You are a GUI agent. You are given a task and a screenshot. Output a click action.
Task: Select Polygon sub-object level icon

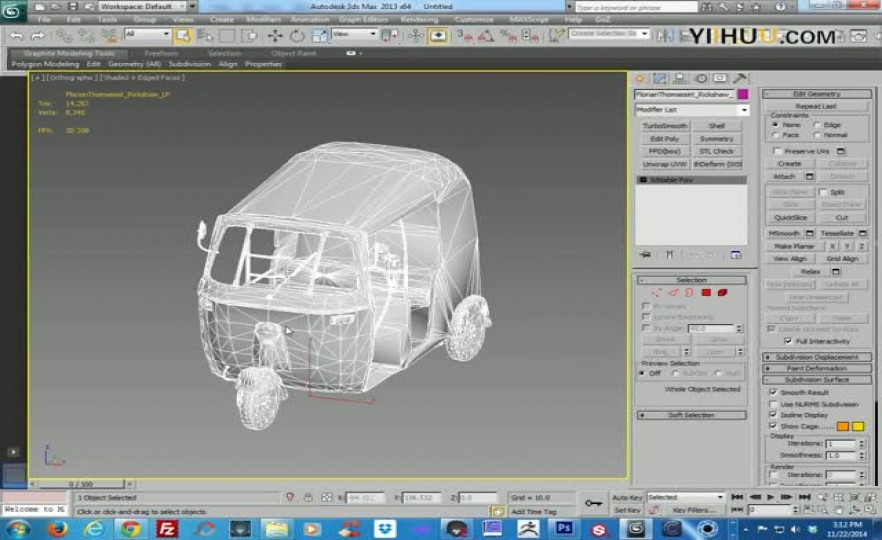click(x=706, y=292)
